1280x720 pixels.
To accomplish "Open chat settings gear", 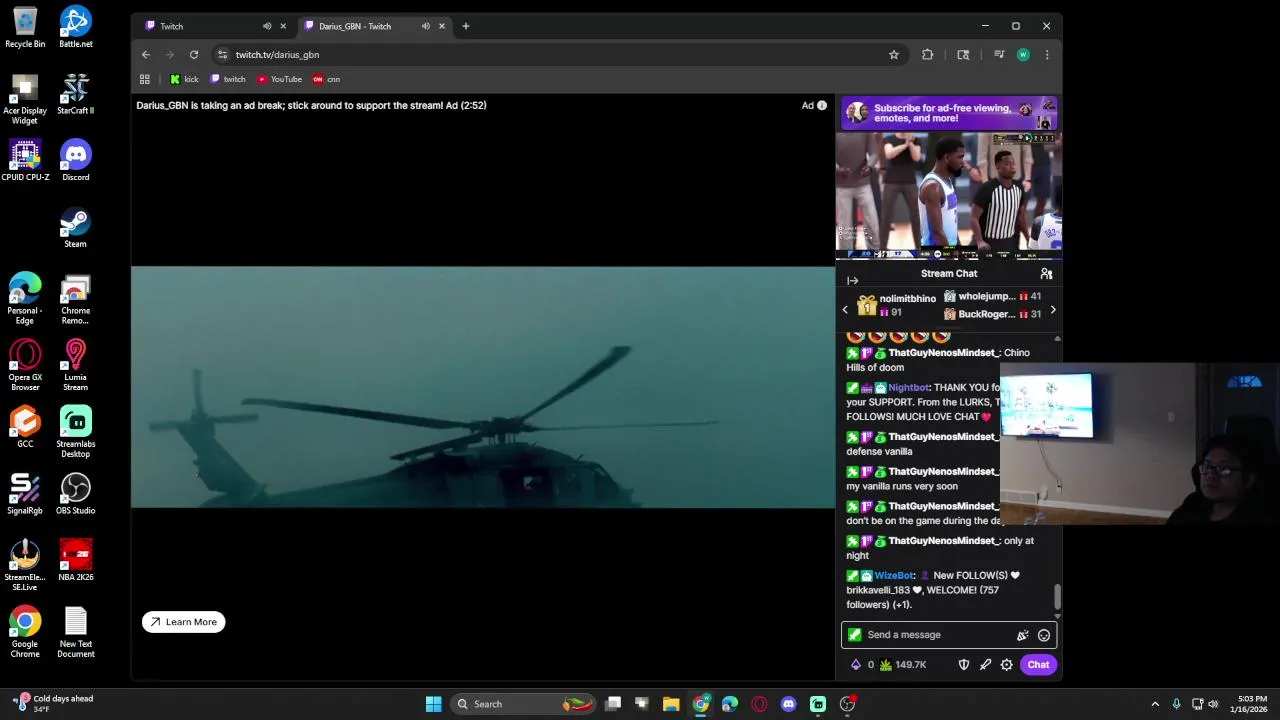I will 1007,665.
